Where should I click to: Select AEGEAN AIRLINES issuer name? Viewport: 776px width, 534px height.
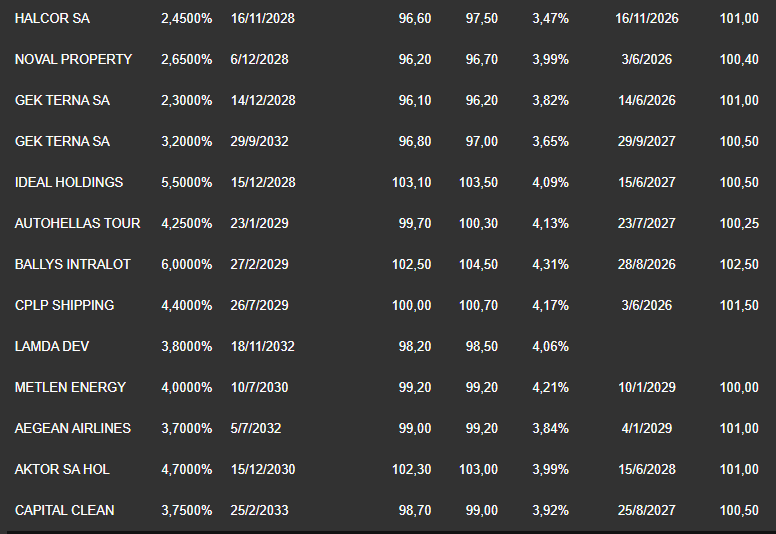tap(73, 429)
